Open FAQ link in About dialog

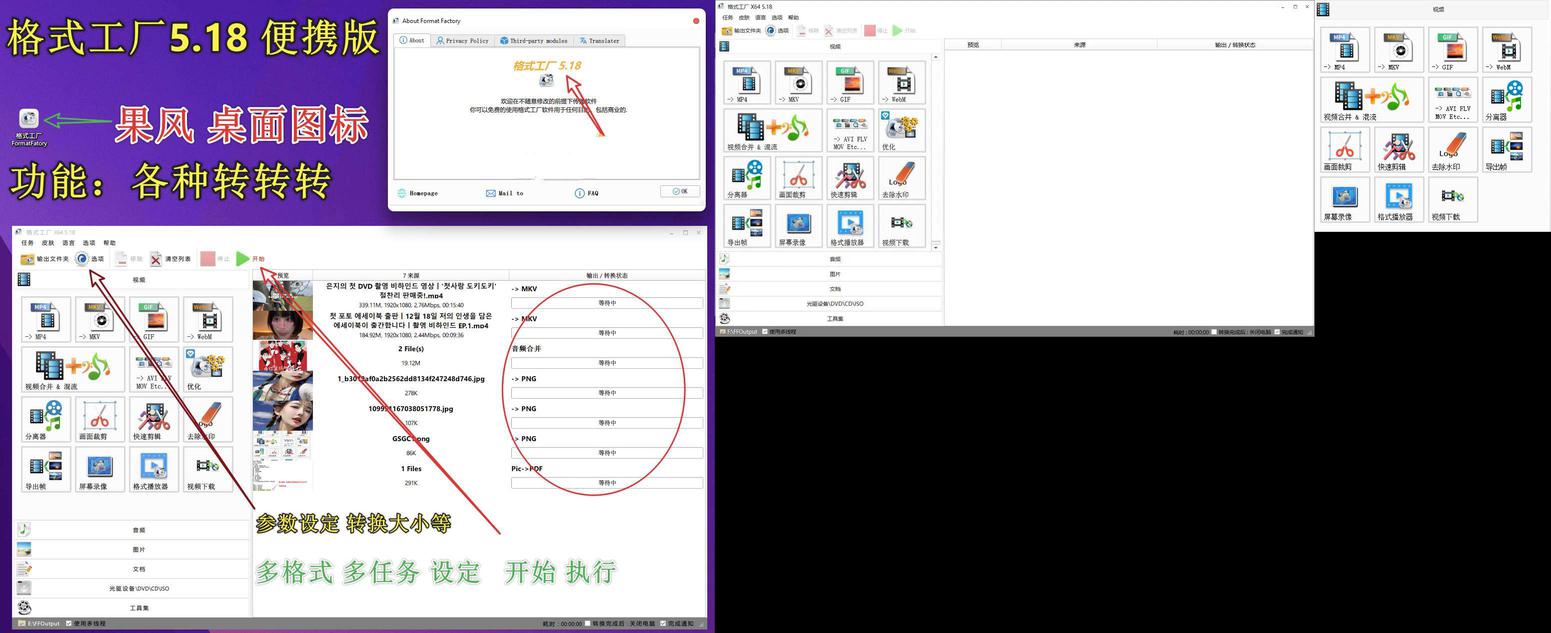(587, 193)
